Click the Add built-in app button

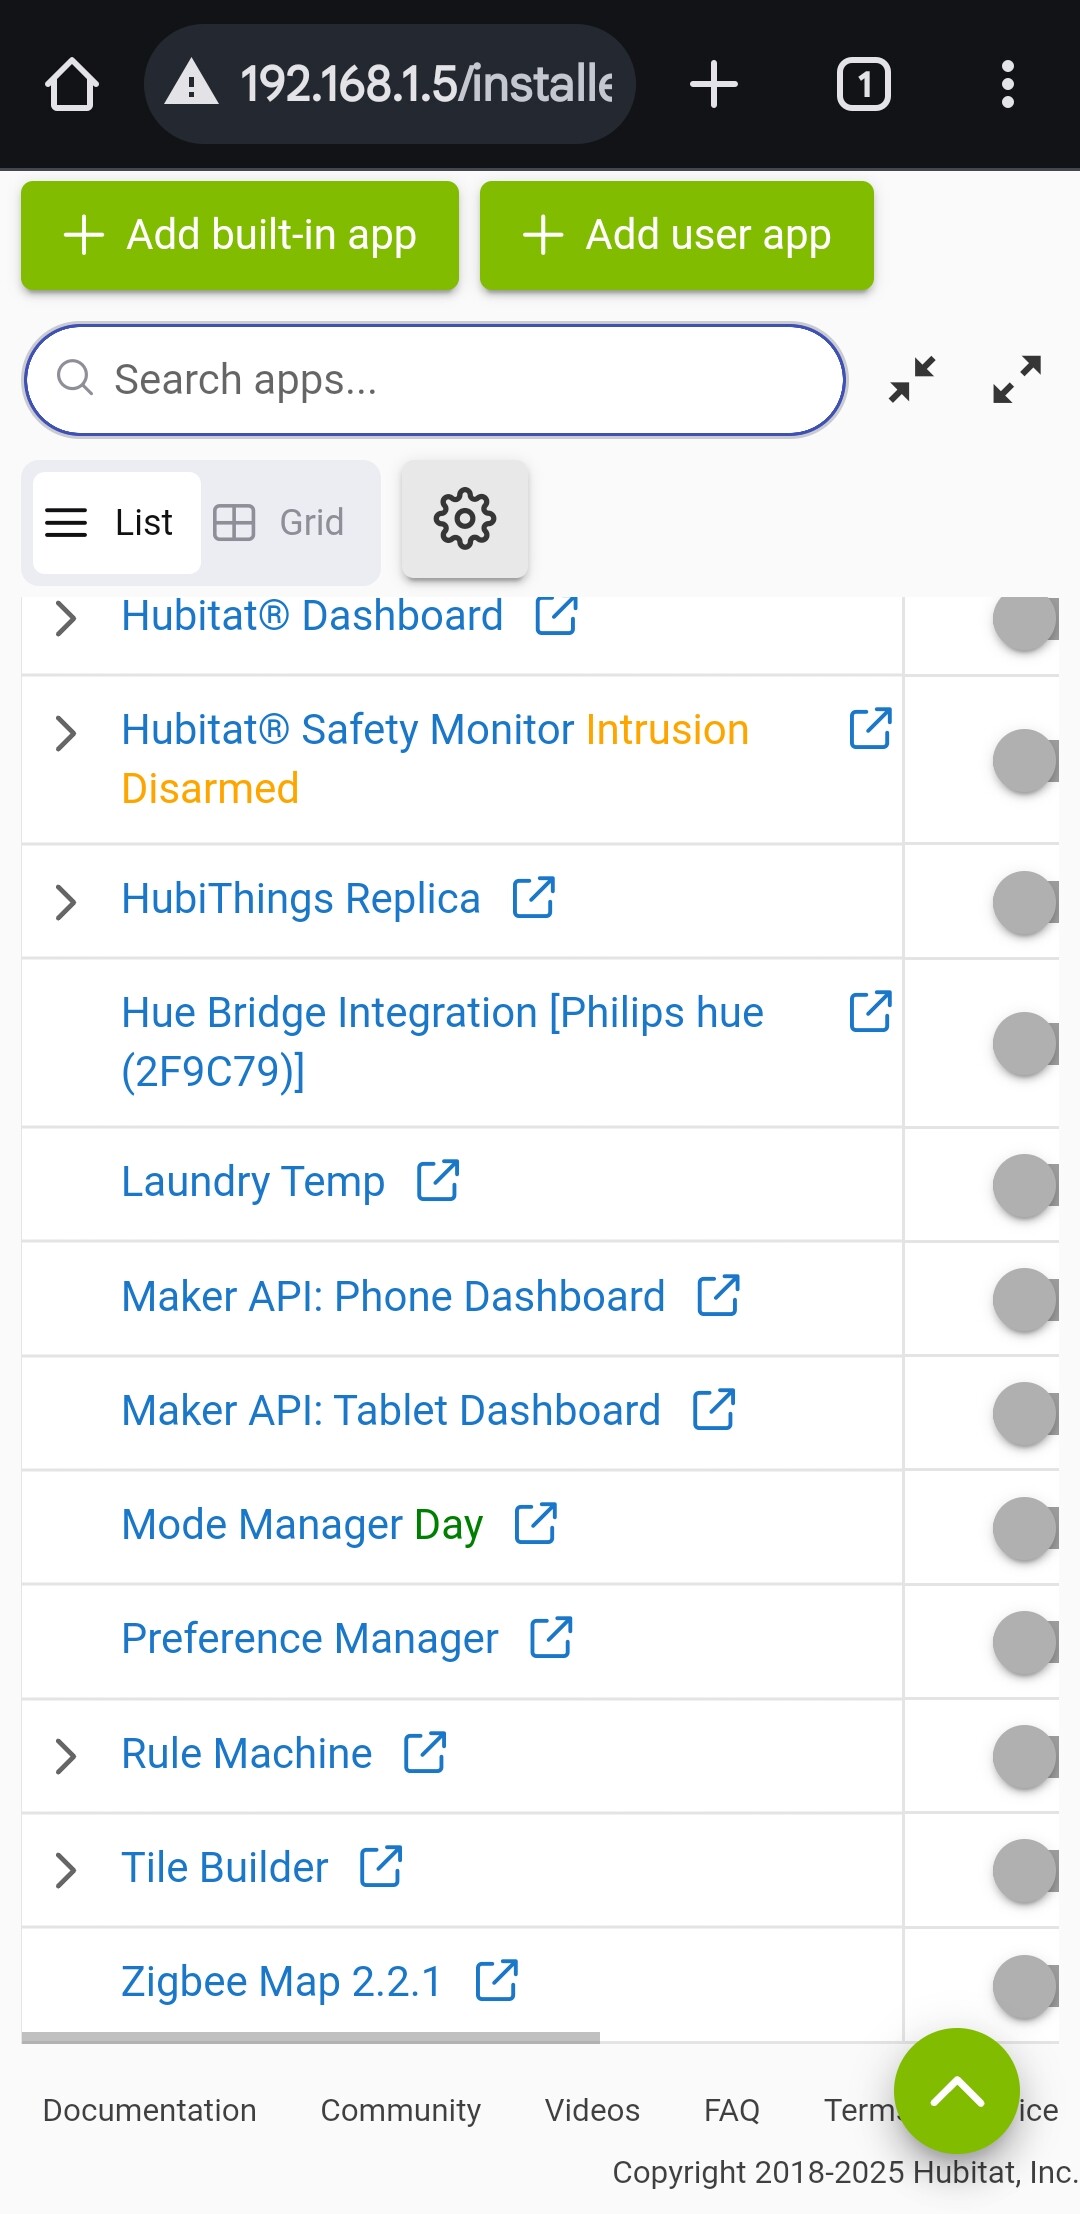click(240, 236)
